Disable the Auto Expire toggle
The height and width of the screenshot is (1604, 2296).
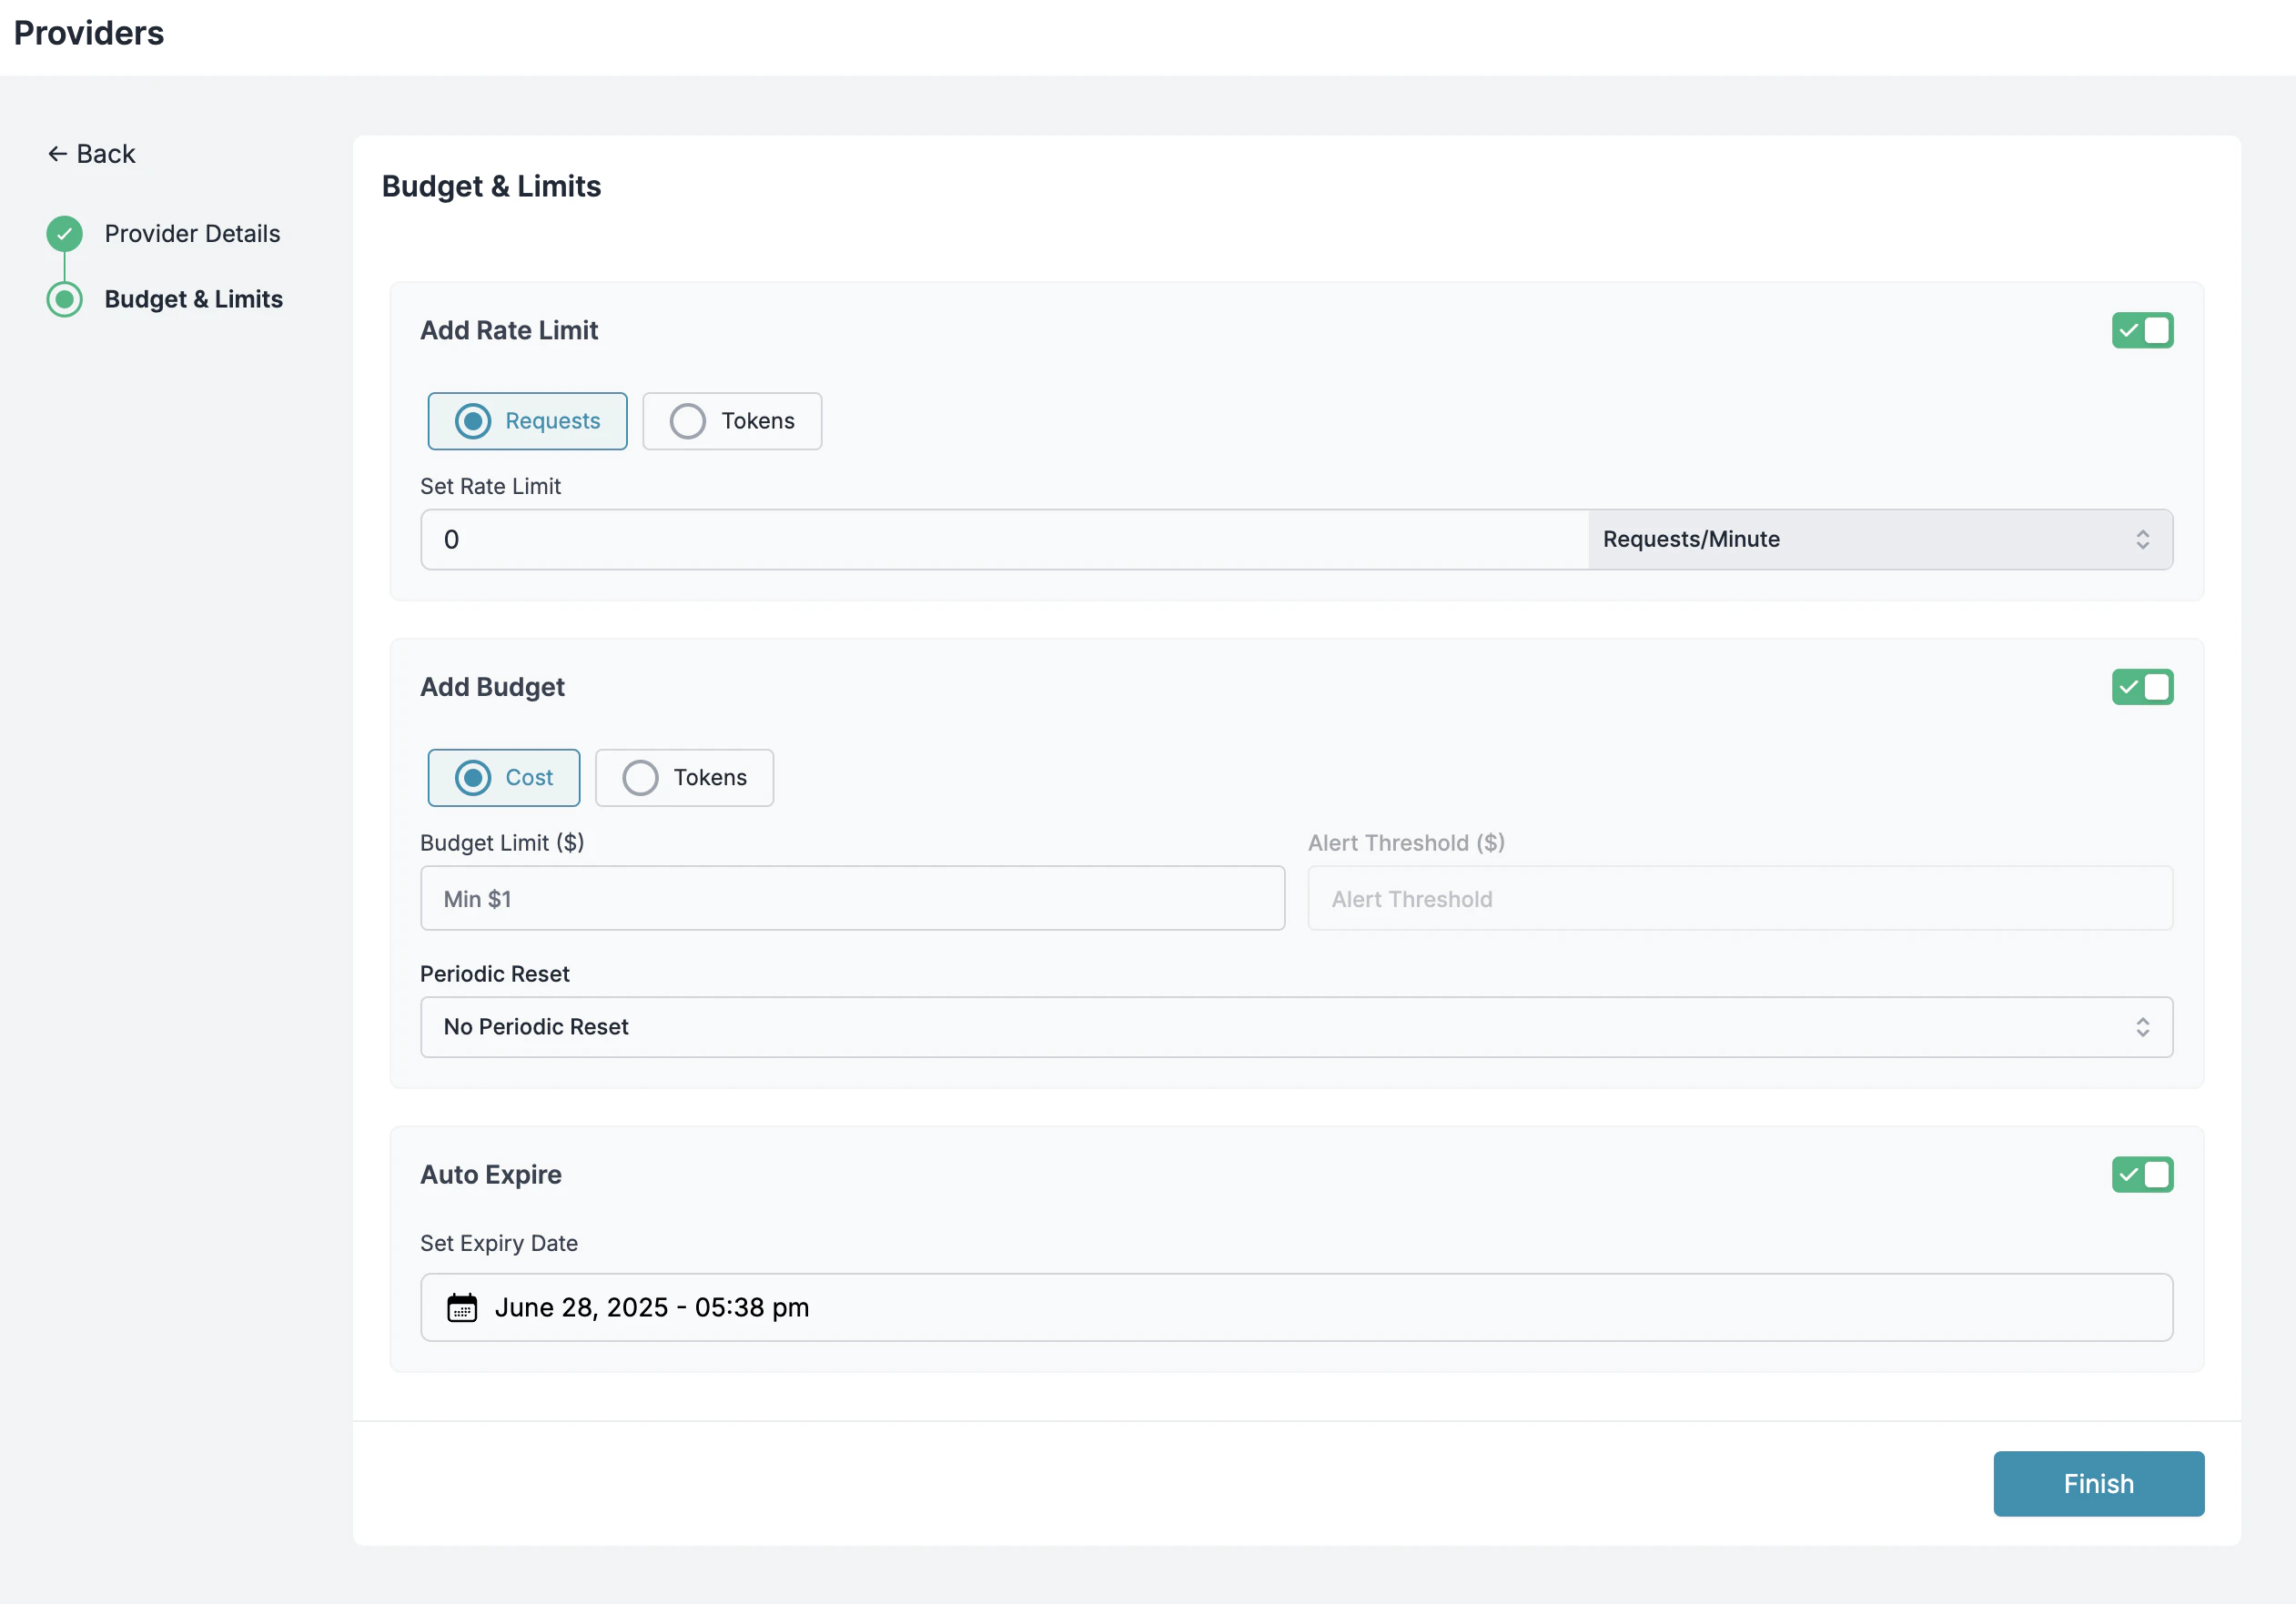[x=2142, y=1175]
